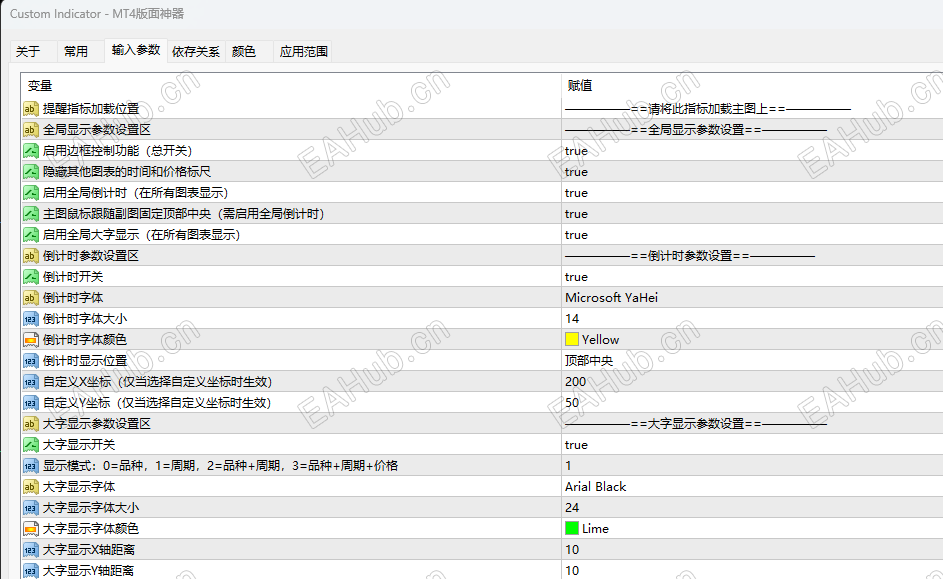Open the 应用范围 tab

point(303,52)
